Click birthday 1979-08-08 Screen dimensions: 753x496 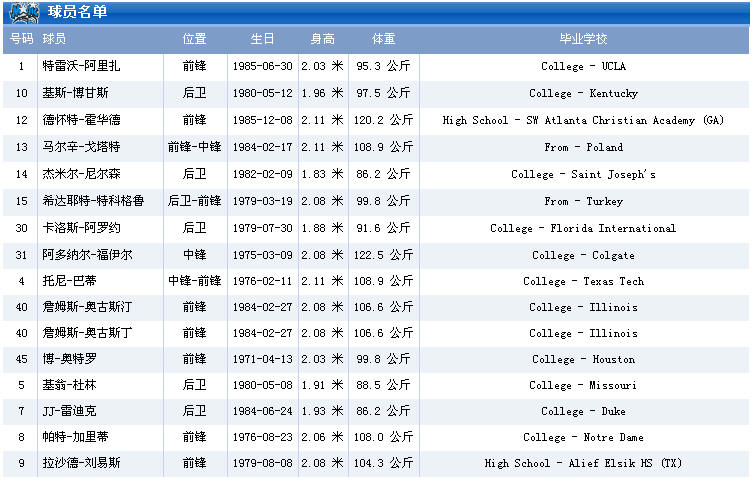(x=262, y=462)
